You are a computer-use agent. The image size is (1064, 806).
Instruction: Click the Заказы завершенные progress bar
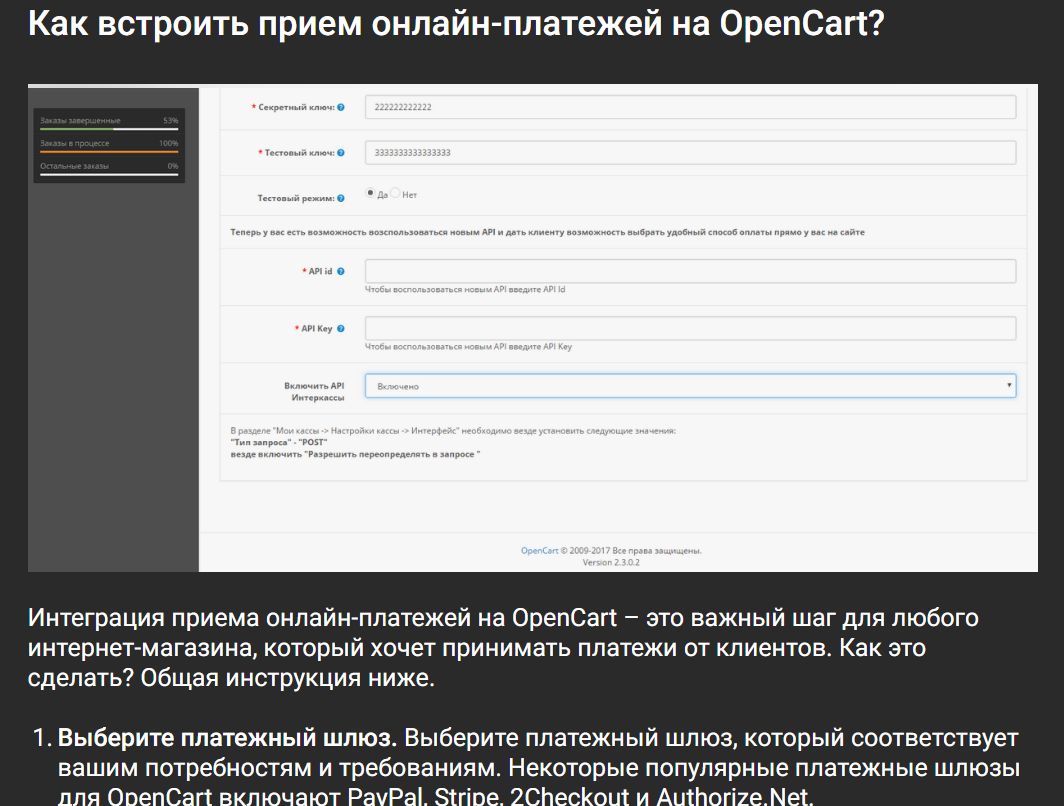(108, 130)
